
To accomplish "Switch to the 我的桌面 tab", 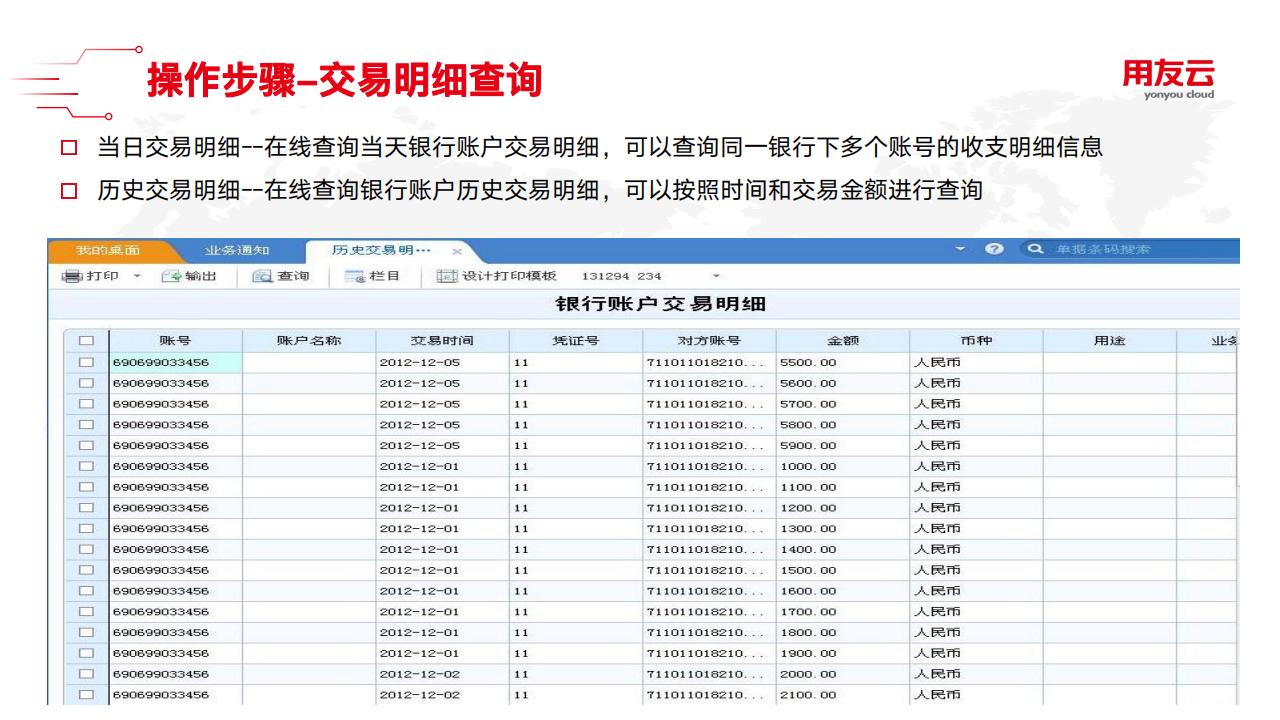I will pyautogui.click(x=110, y=249).
